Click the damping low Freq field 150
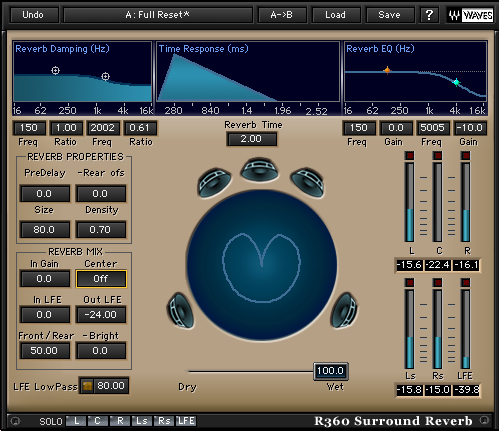The height and width of the screenshot is (431, 499). coord(29,128)
